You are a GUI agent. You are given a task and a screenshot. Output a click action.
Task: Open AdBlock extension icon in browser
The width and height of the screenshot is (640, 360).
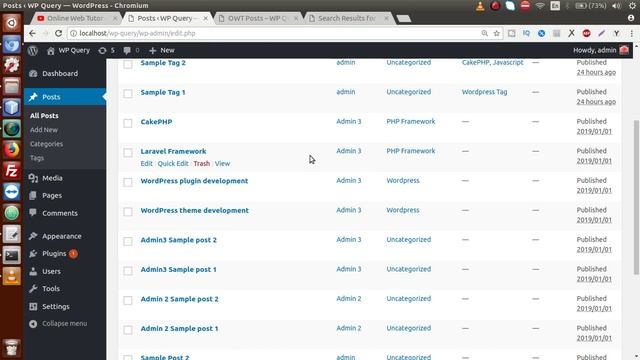(587, 33)
